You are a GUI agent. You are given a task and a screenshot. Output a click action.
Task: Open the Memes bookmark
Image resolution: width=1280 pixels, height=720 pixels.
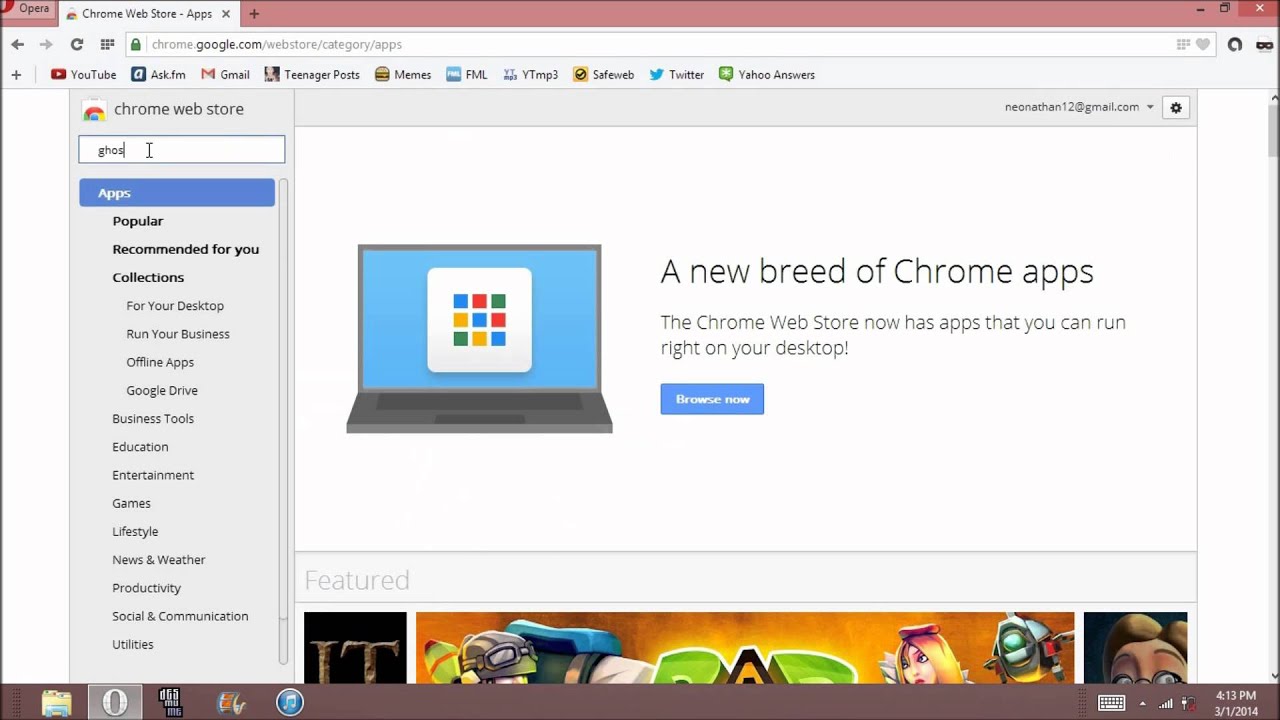click(x=403, y=74)
